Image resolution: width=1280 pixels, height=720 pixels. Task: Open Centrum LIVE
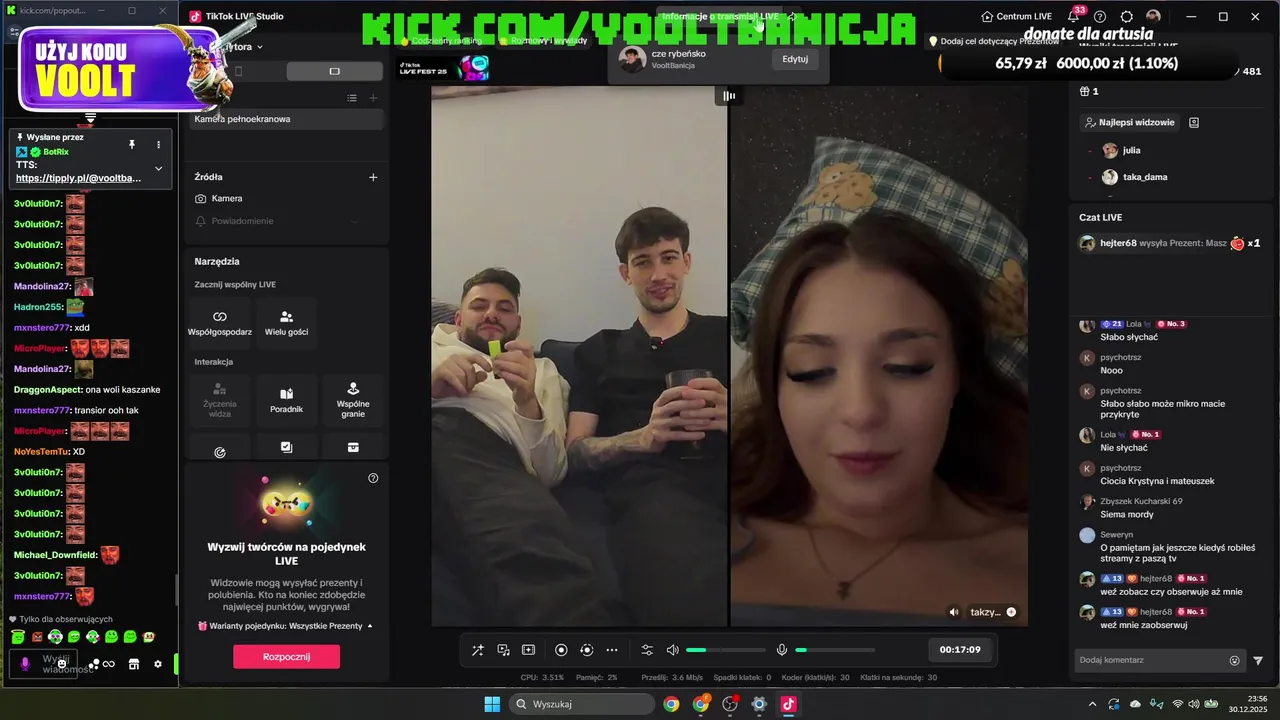pyautogui.click(x=1016, y=16)
